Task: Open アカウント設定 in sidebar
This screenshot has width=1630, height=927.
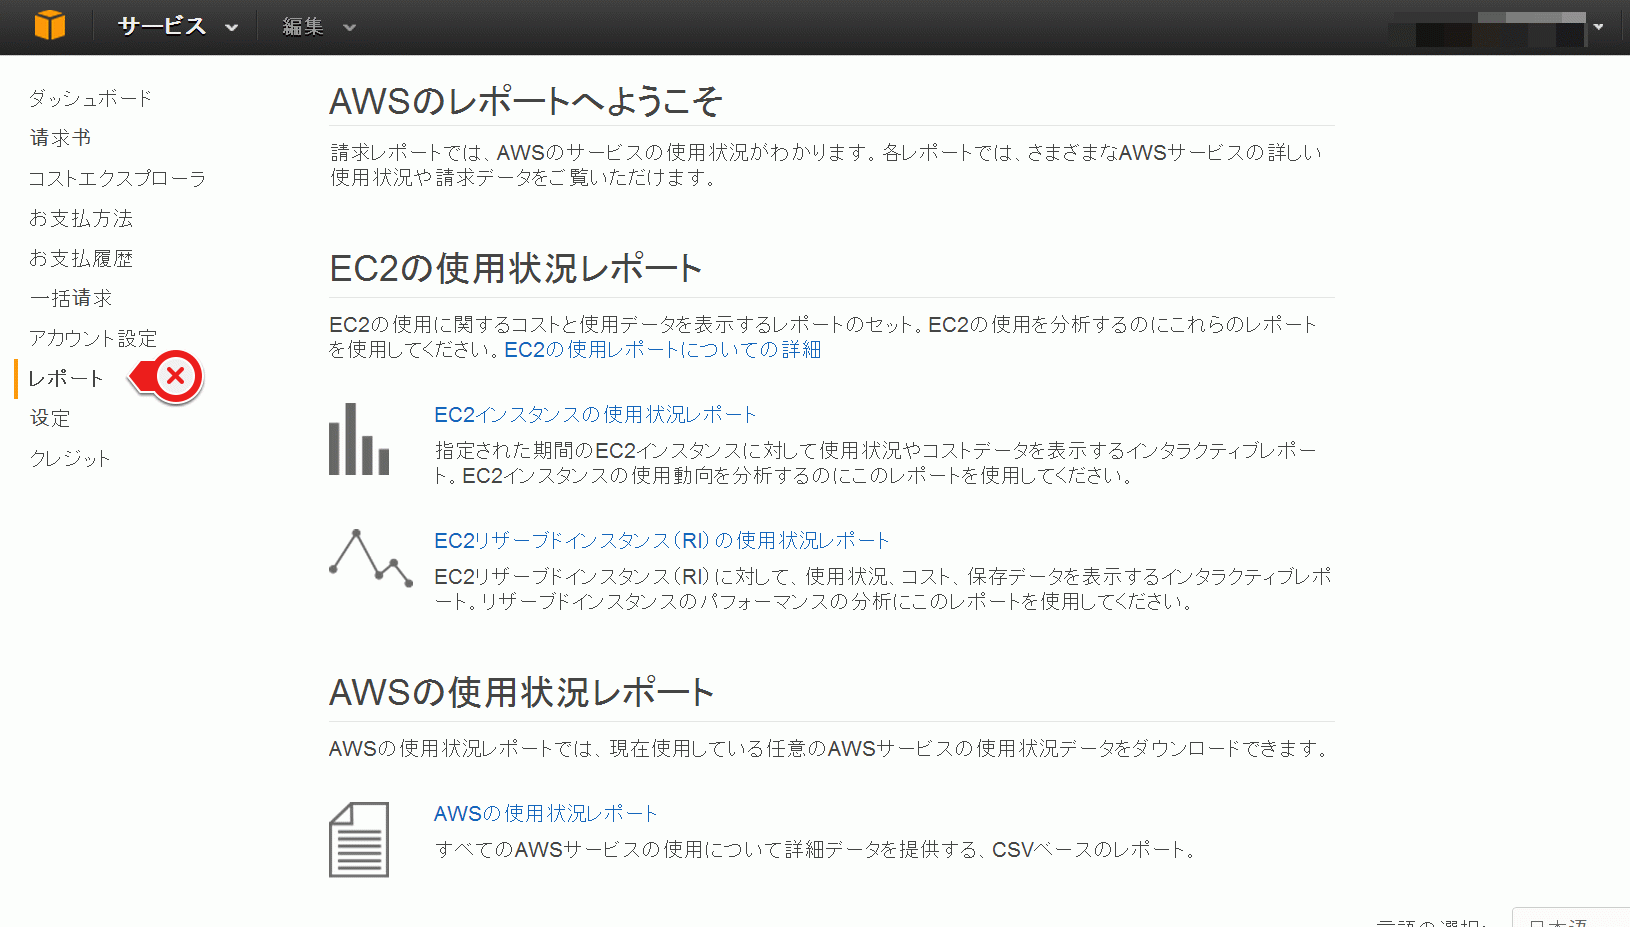Action: [93, 338]
